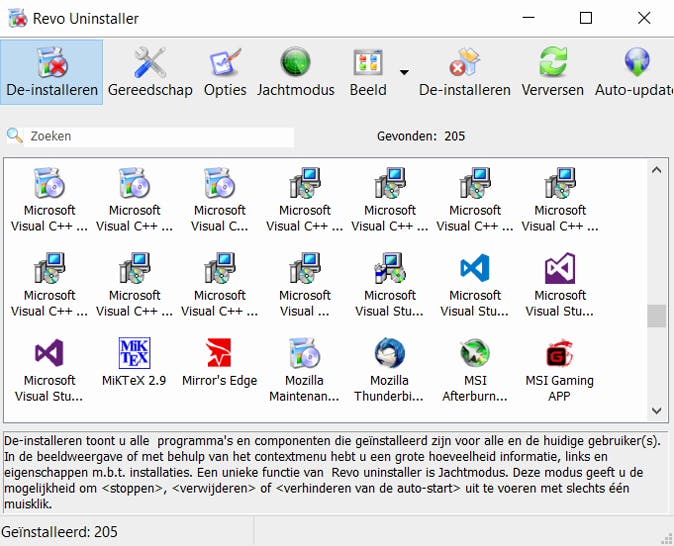Image resolution: width=674 pixels, height=546 pixels.
Task: Open the Opties settings
Action: [225, 72]
